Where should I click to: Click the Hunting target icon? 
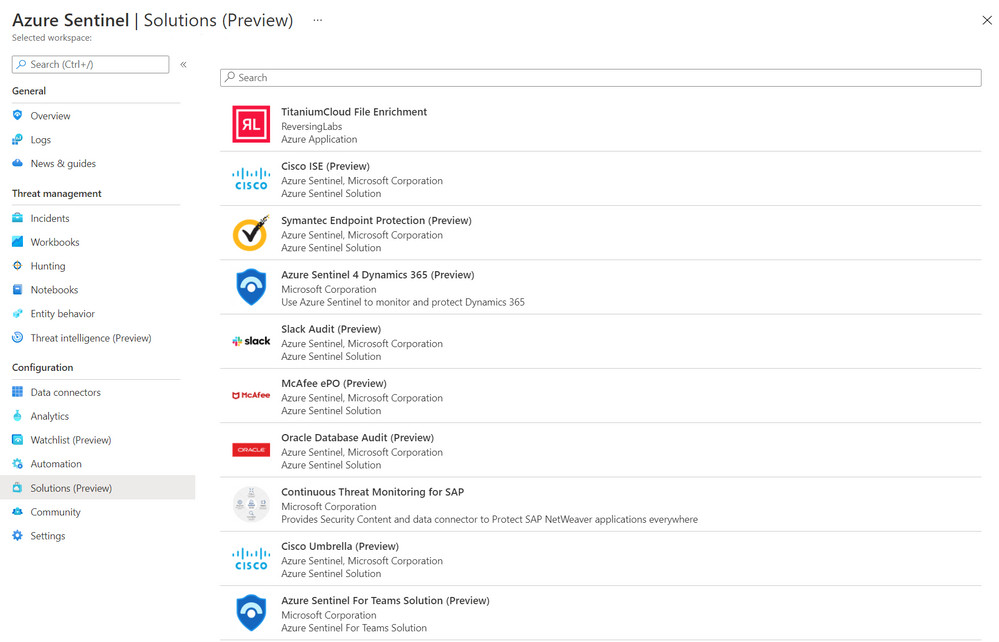click(17, 266)
